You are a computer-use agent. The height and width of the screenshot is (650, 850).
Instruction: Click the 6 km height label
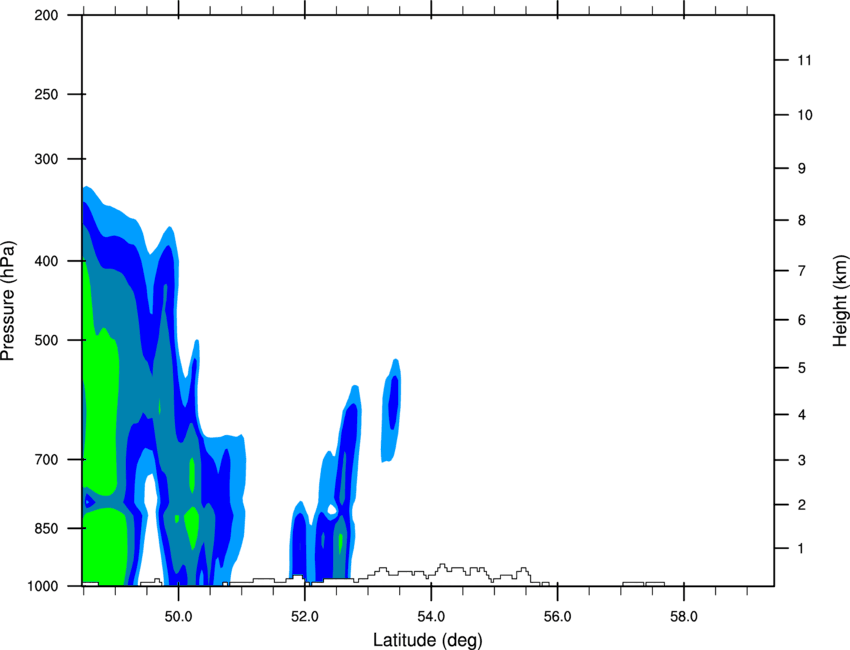click(x=802, y=320)
